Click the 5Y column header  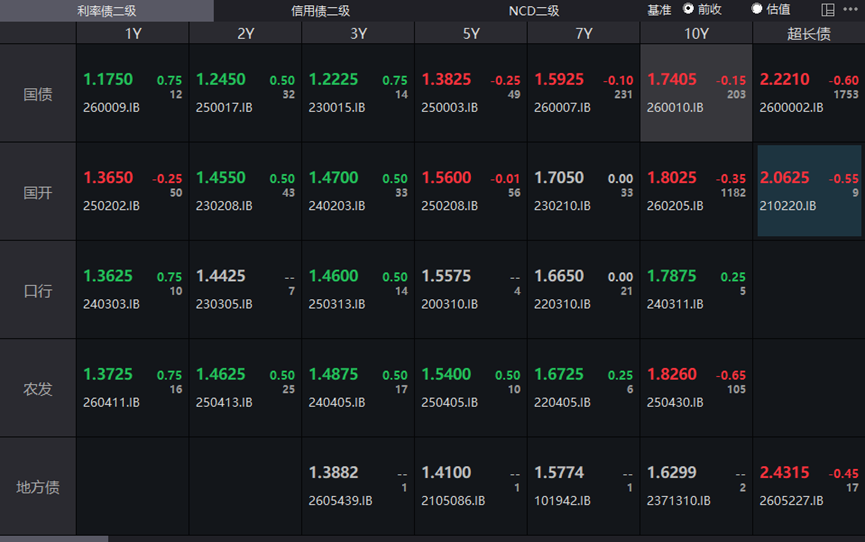(x=471, y=34)
